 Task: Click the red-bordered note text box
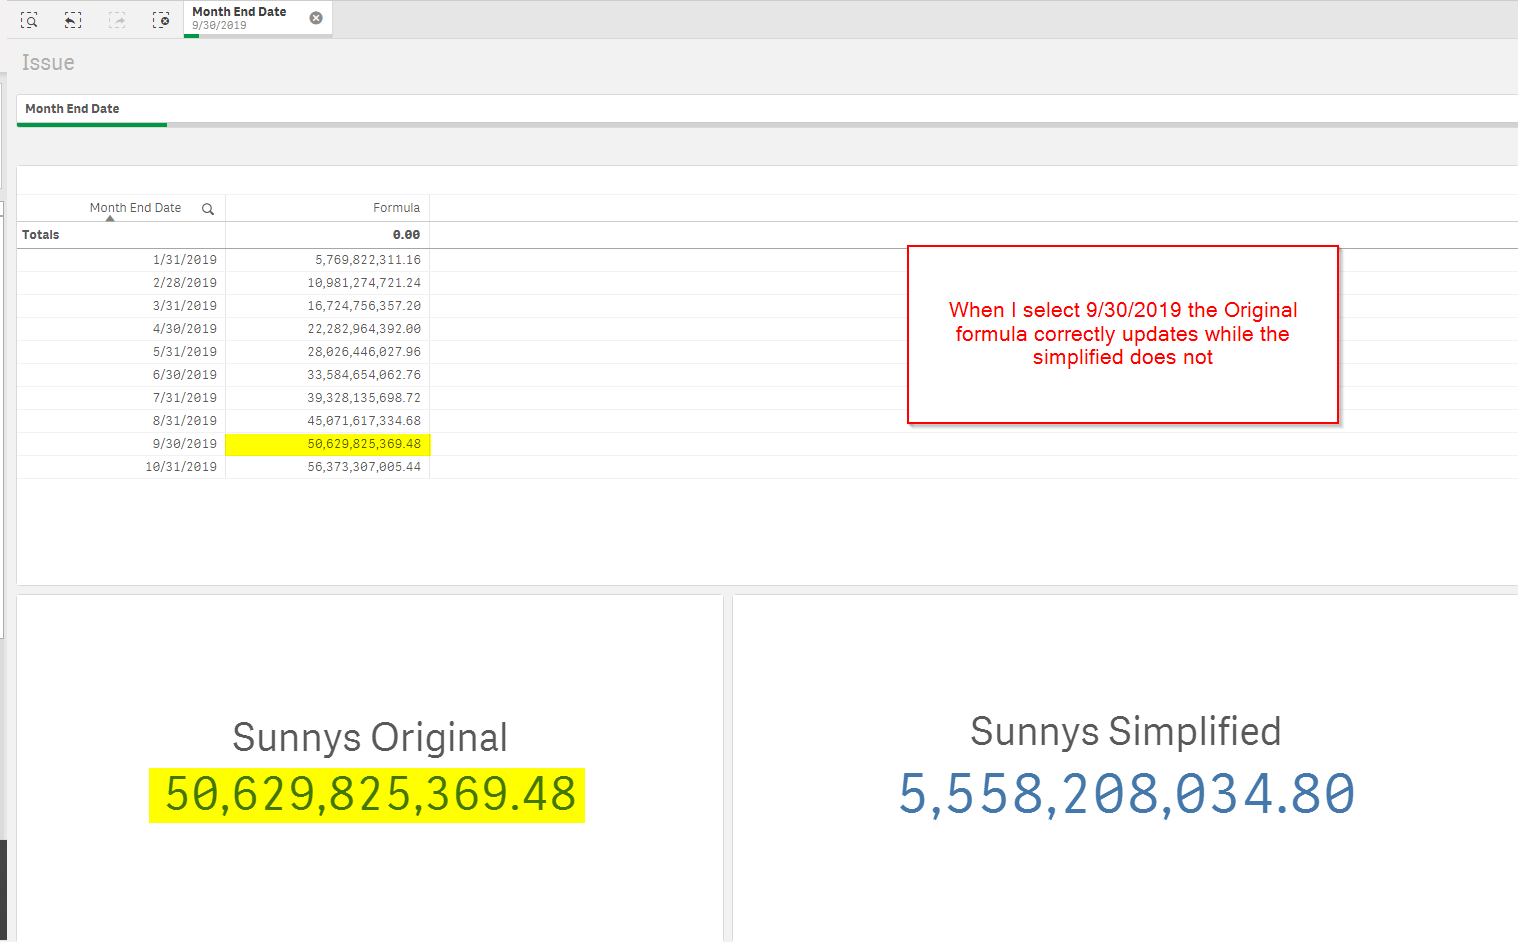1122,334
